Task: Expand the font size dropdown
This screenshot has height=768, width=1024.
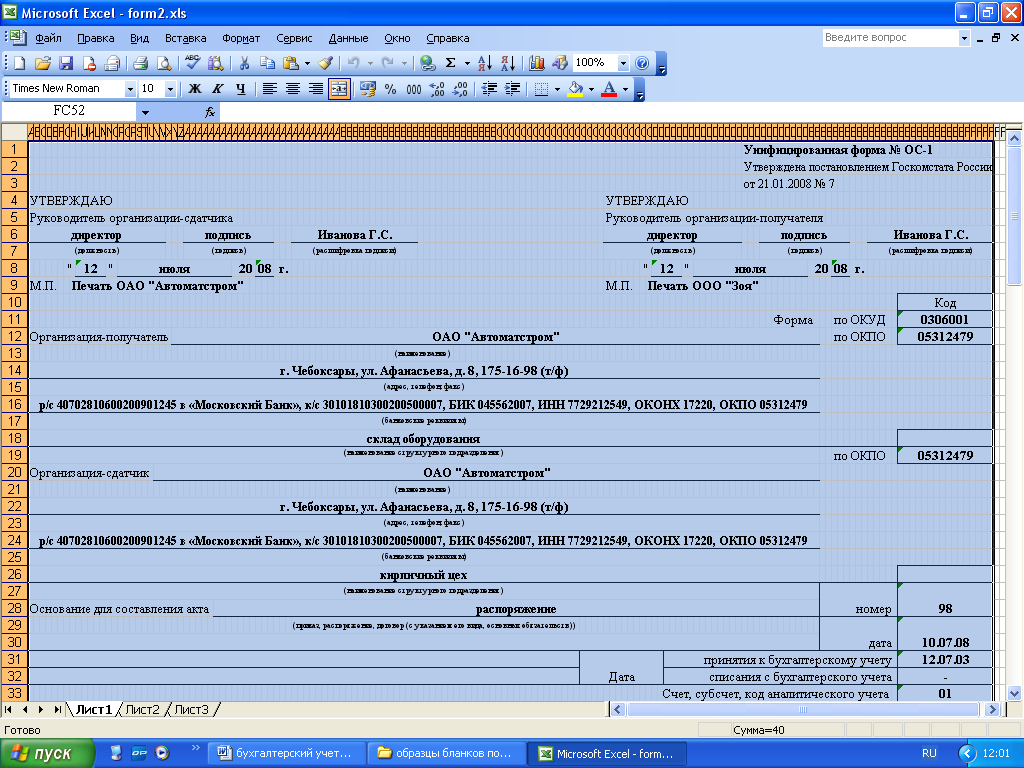Action: [170, 89]
